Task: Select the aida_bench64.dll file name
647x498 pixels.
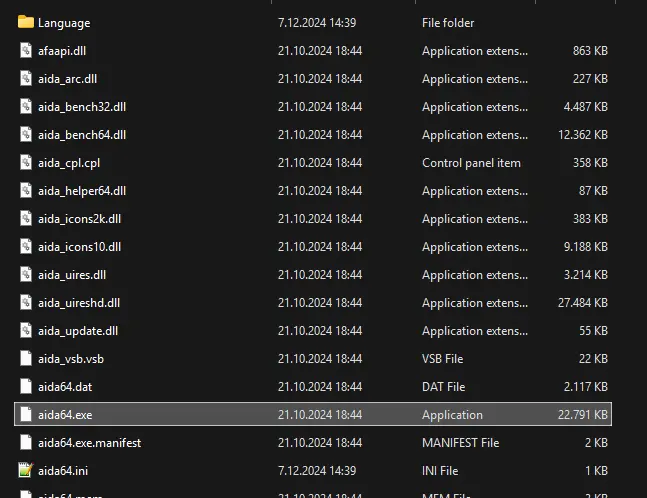Action: pos(82,135)
